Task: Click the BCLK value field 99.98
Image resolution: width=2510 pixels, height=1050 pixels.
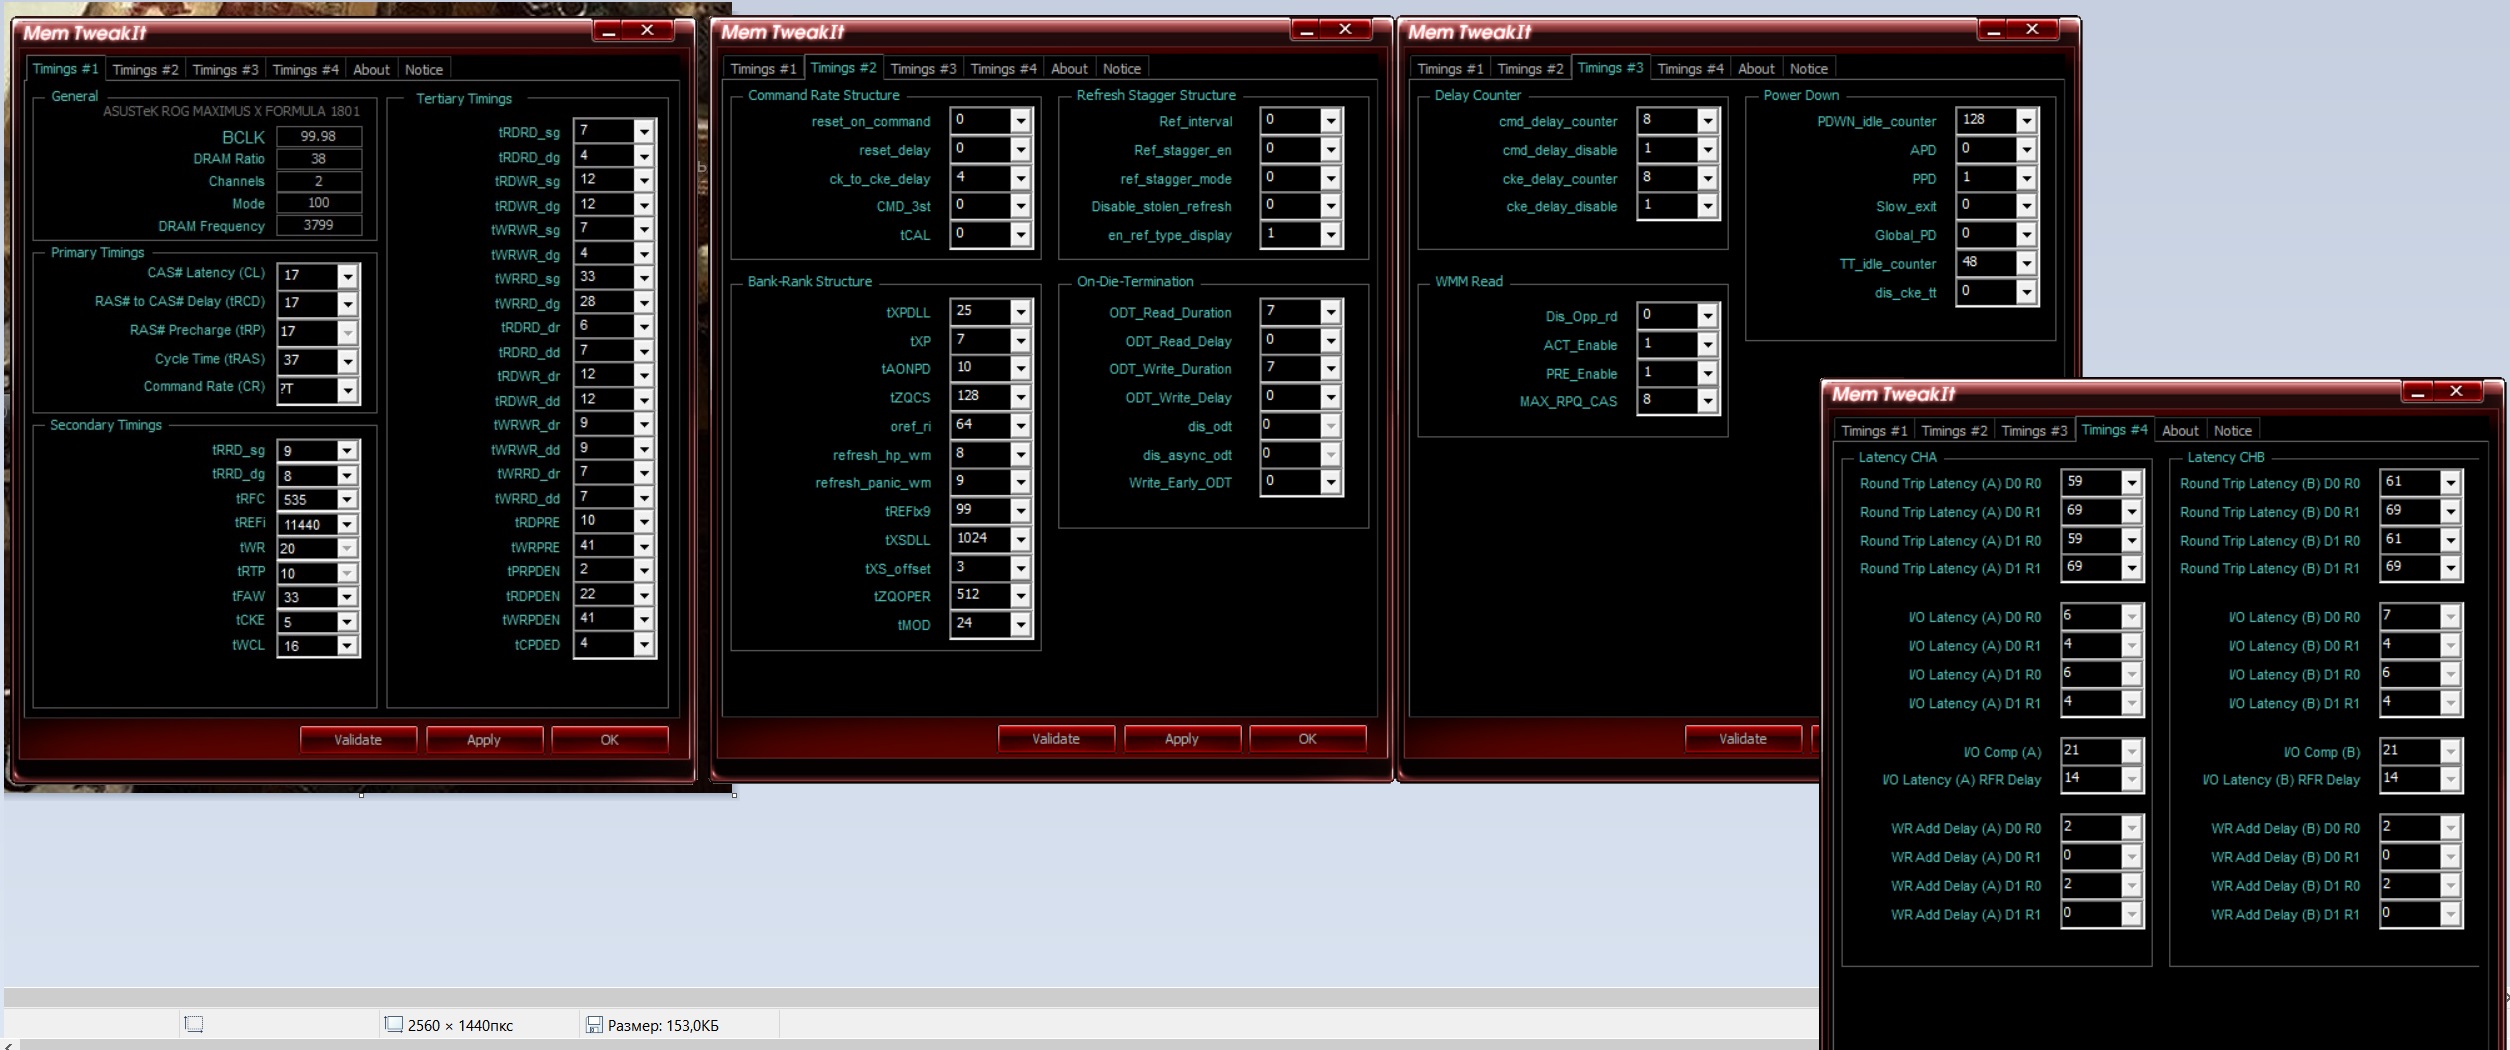Action: [x=319, y=136]
